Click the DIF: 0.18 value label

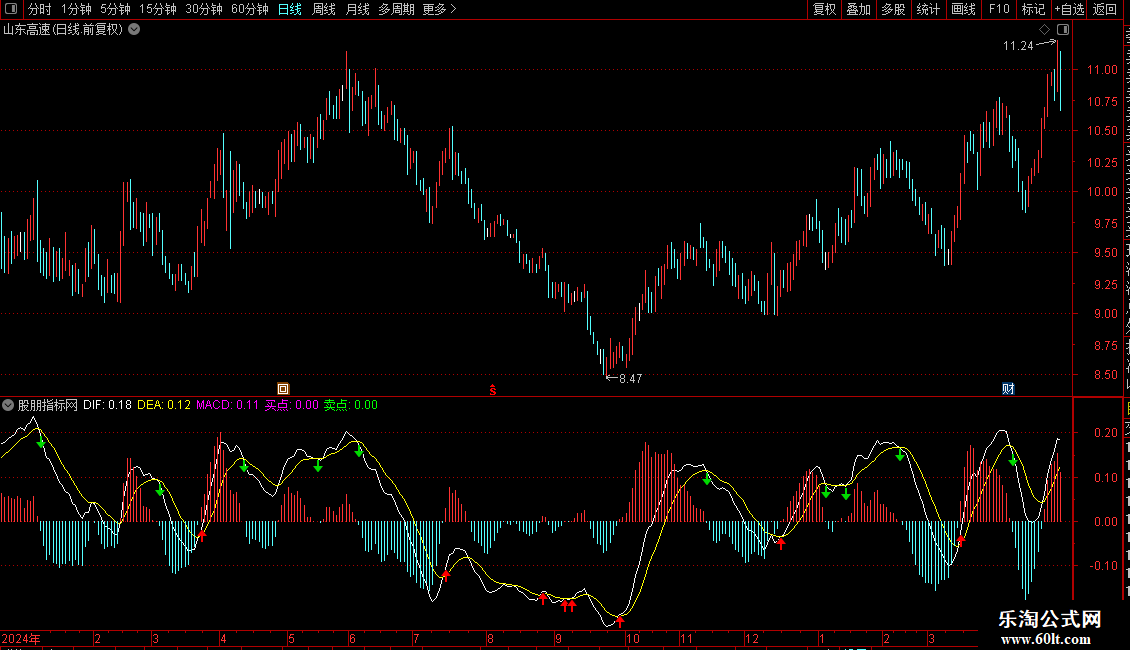click(107, 405)
